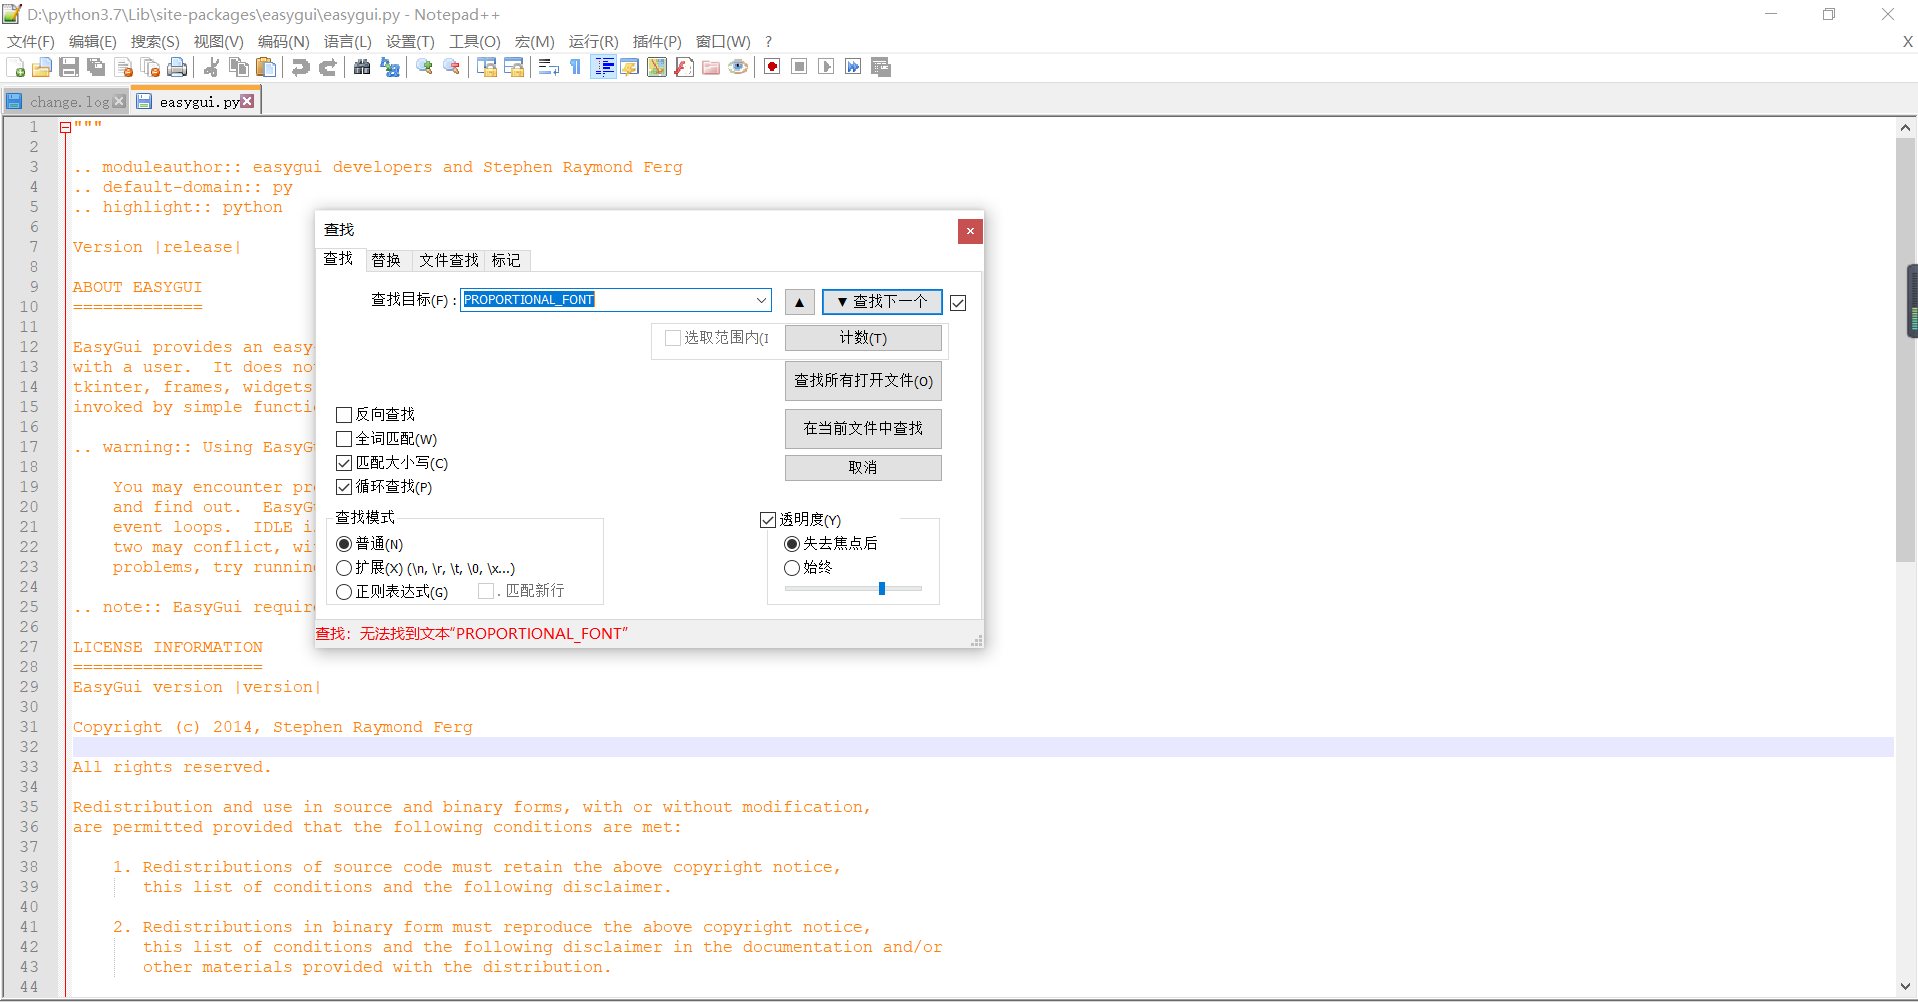Select 扩展(X) search mode radio
The height and width of the screenshot is (1002, 1918).
coord(344,568)
